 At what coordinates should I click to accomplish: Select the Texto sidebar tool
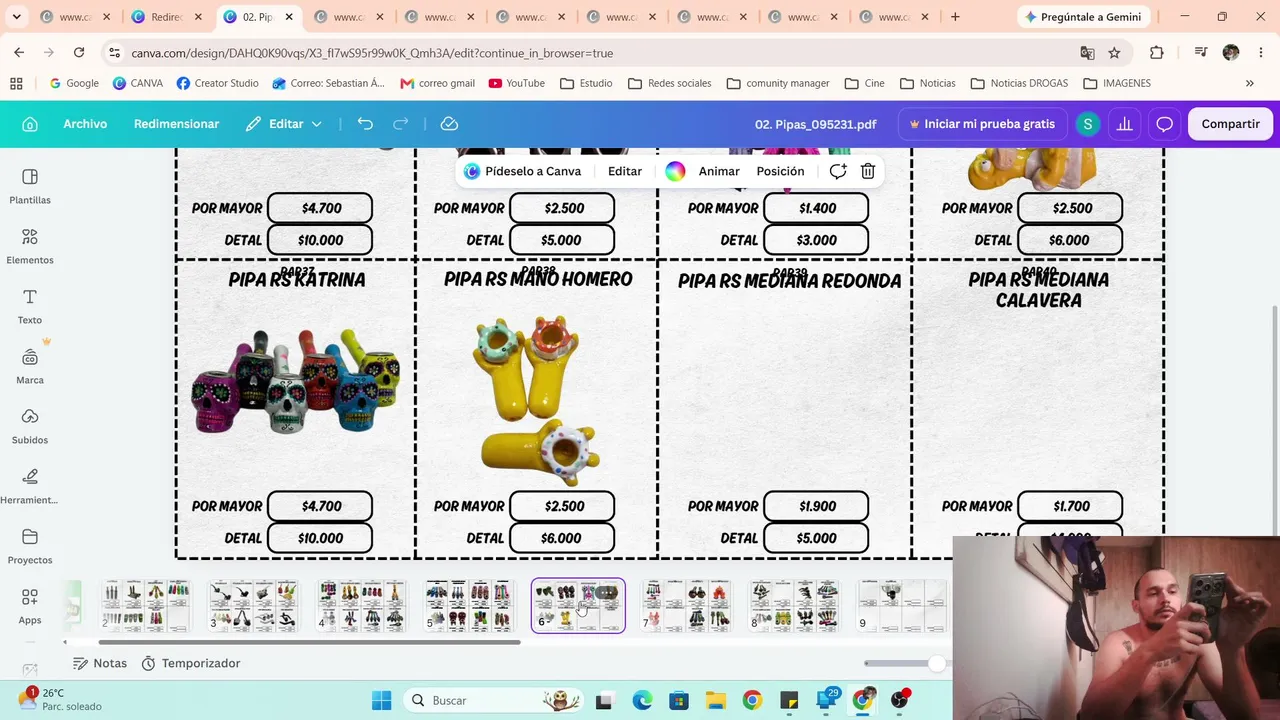(30, 306)
